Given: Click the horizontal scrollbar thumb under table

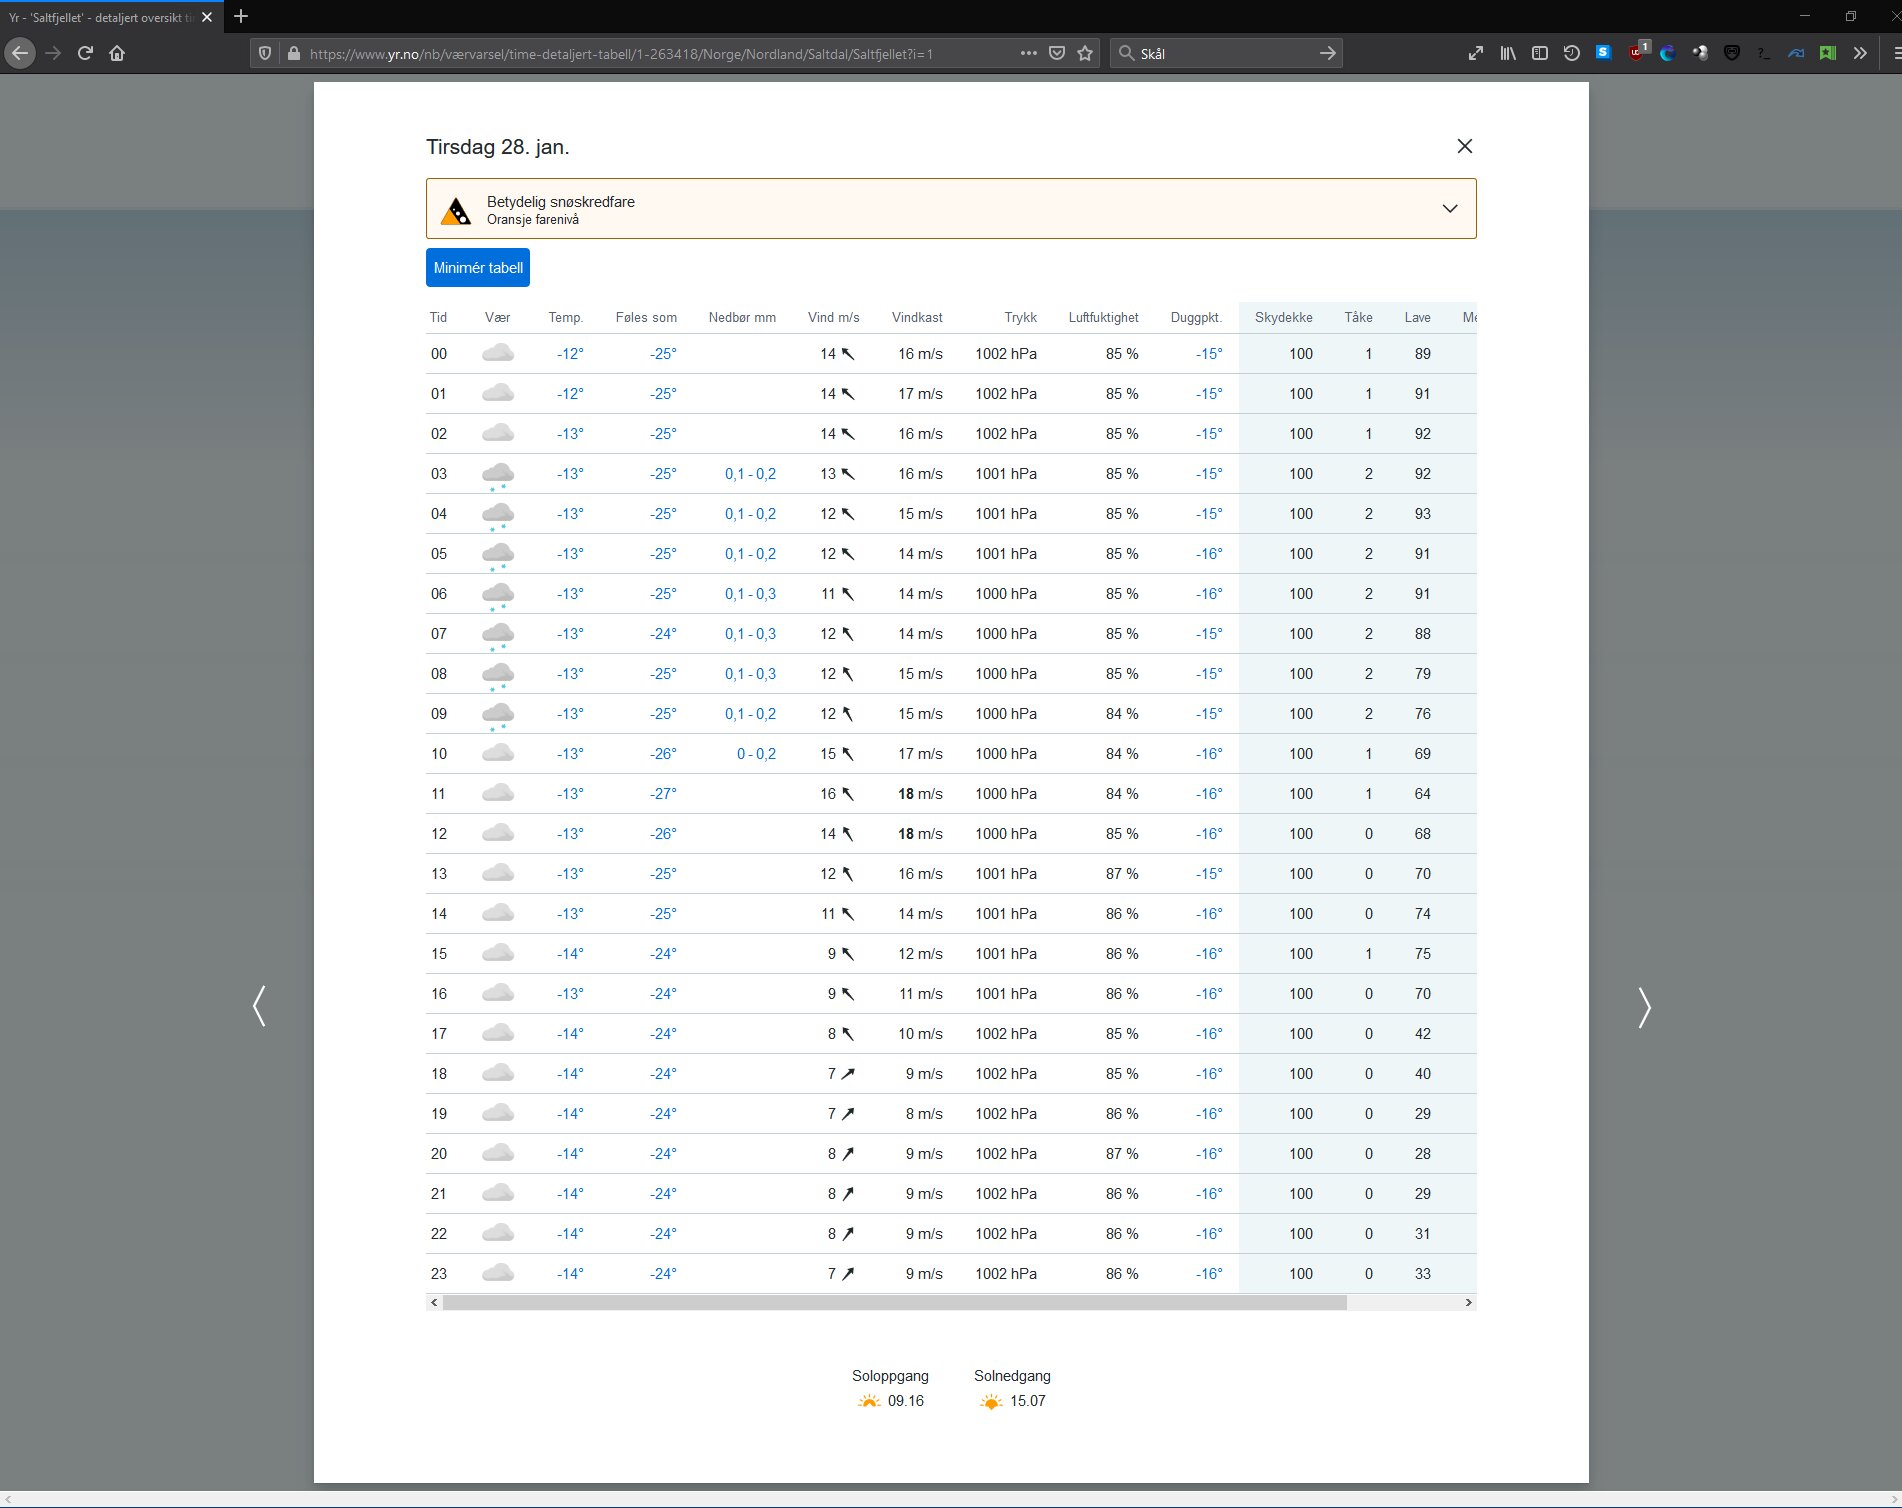Looking at the screenshot, I should point(894,1302).
